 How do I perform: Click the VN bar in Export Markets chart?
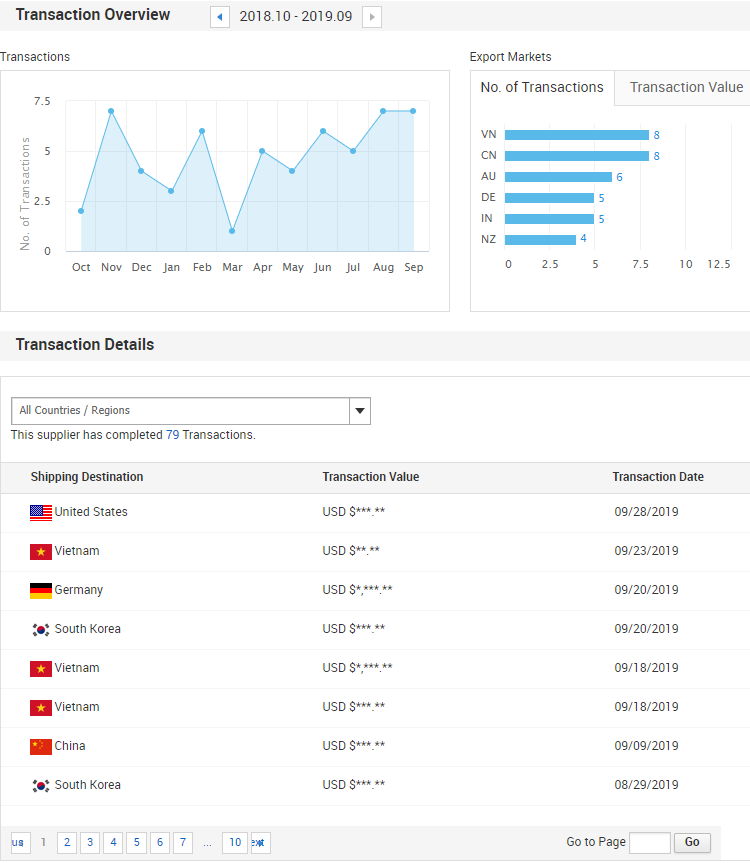pyautogui.click(x=577, y=135)
